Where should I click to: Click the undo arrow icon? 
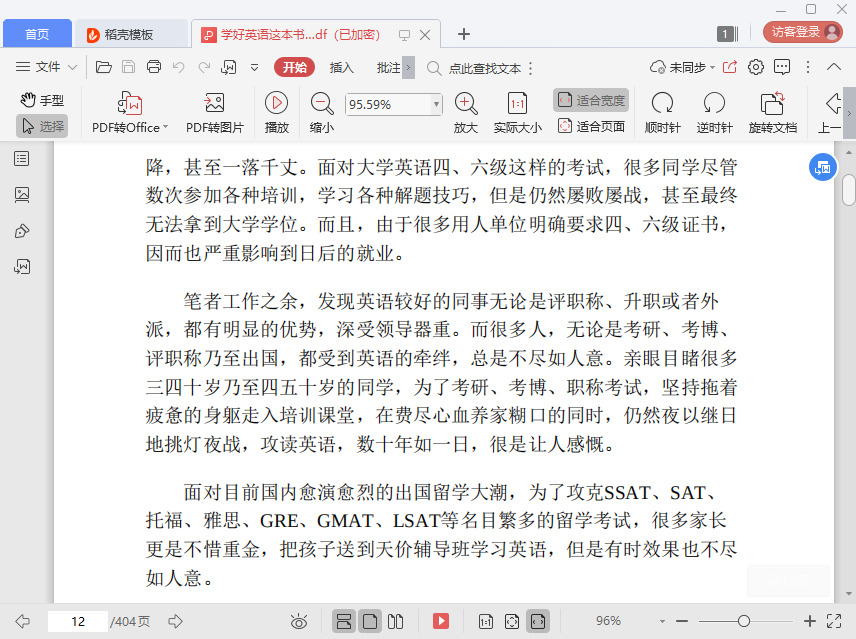pyautogui.click(x=179, y=67)
